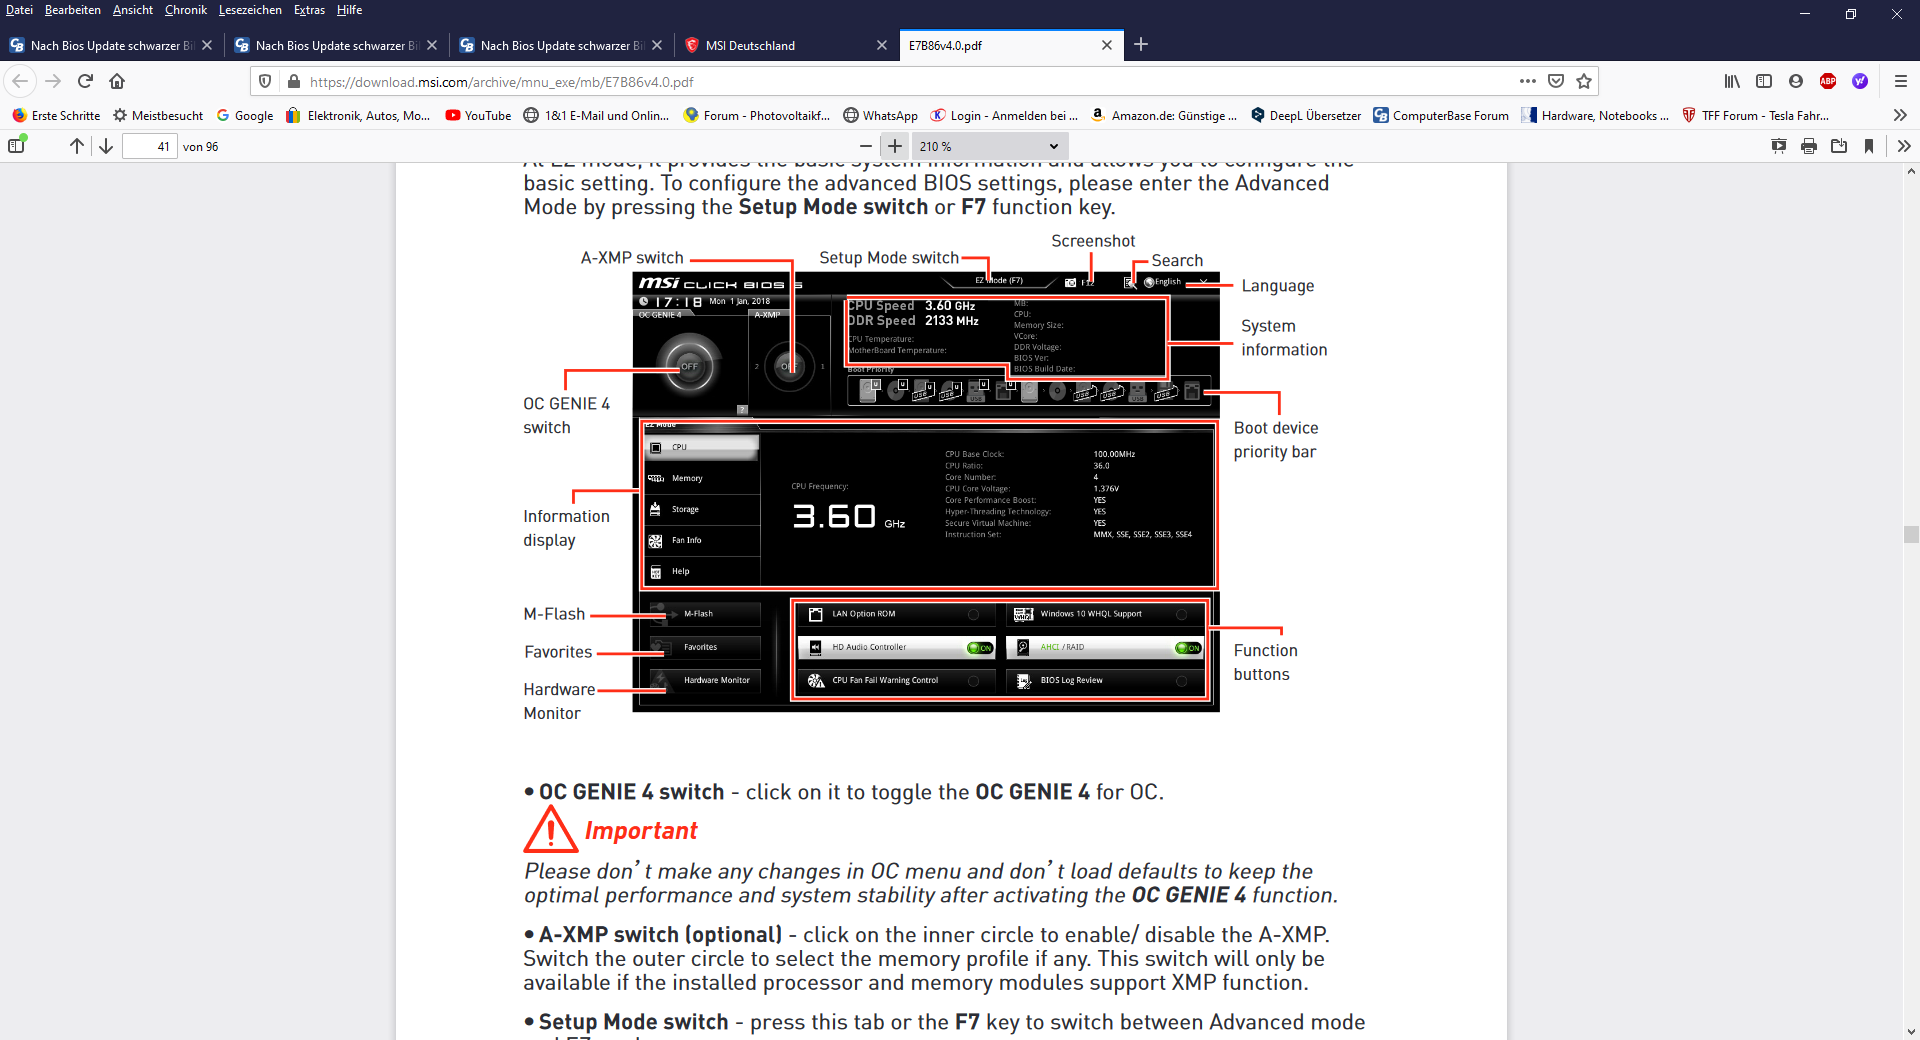Switch PDF to presentation mode
This screenshot has width=1920, height=1040.
pyautogui.click(x=1779, y=146)
